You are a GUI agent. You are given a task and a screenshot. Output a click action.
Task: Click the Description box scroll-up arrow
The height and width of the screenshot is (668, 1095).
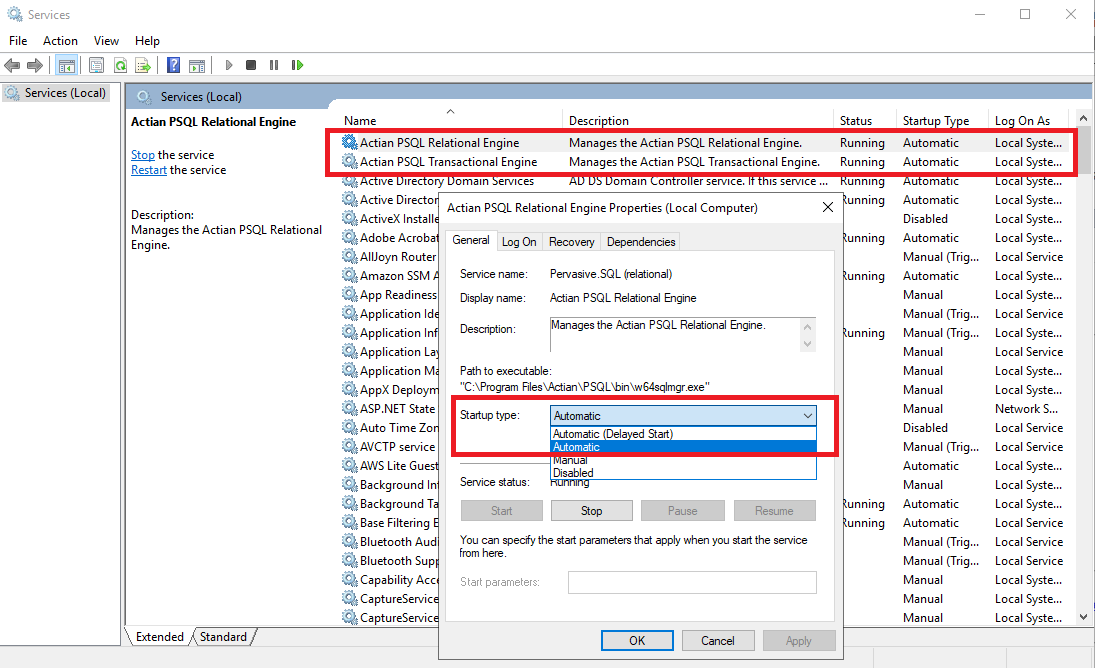tap(807, 327)
